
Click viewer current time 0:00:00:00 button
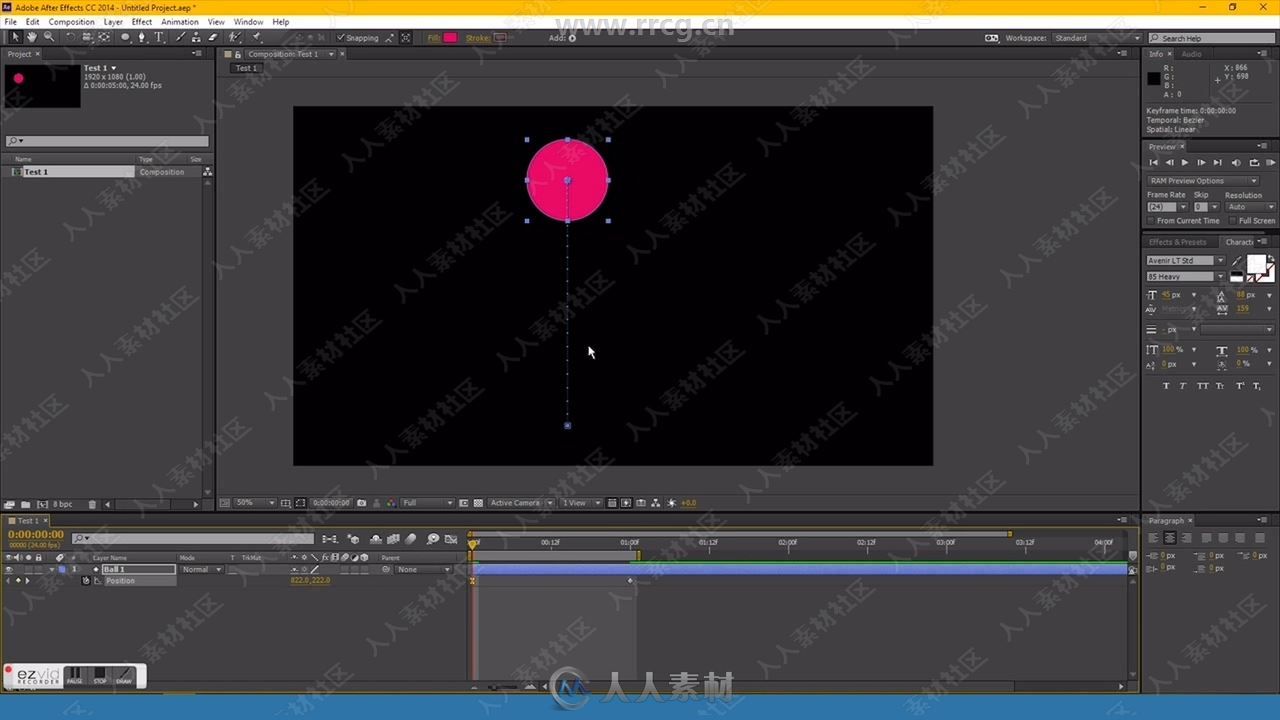click(x=331, y=503)
